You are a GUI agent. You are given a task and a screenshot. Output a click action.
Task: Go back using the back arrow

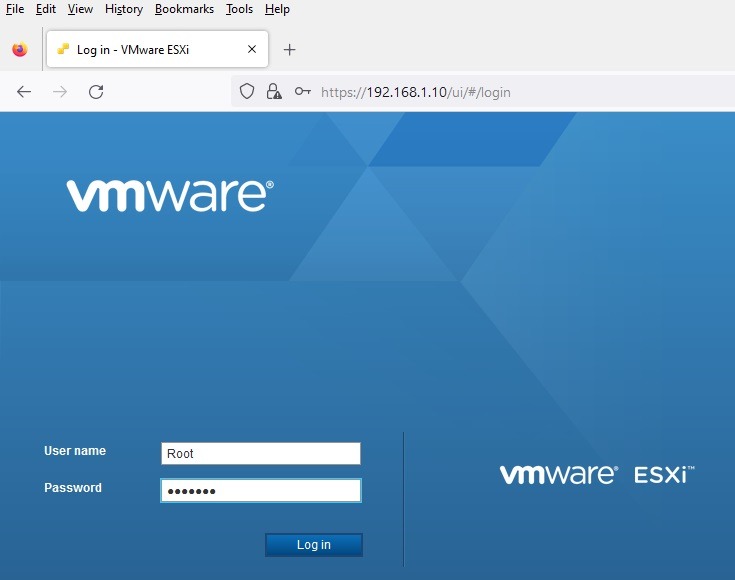coord(24,92)
